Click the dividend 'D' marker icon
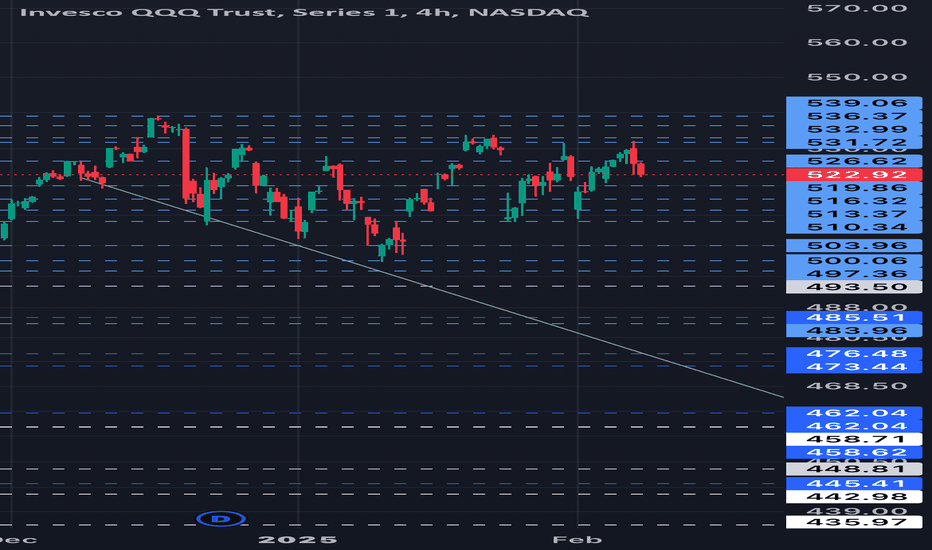The image size is (932, 550). point(221,519)
